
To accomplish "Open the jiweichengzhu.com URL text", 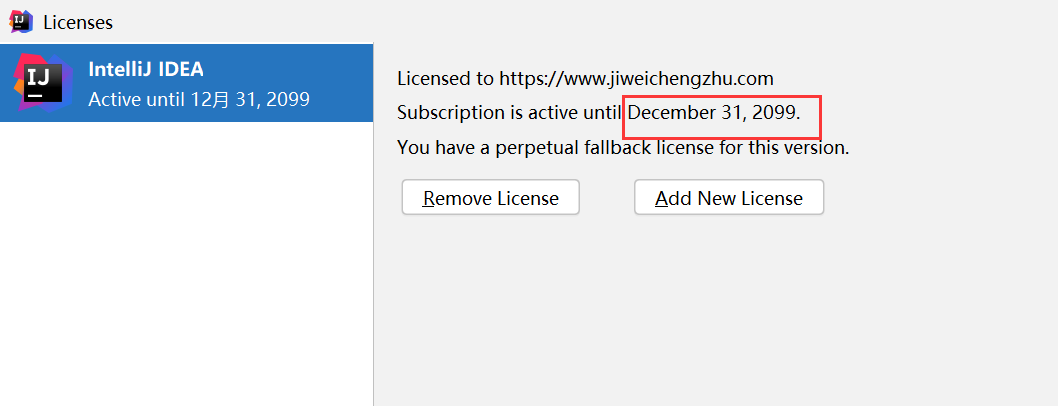I will pos(636,79).
